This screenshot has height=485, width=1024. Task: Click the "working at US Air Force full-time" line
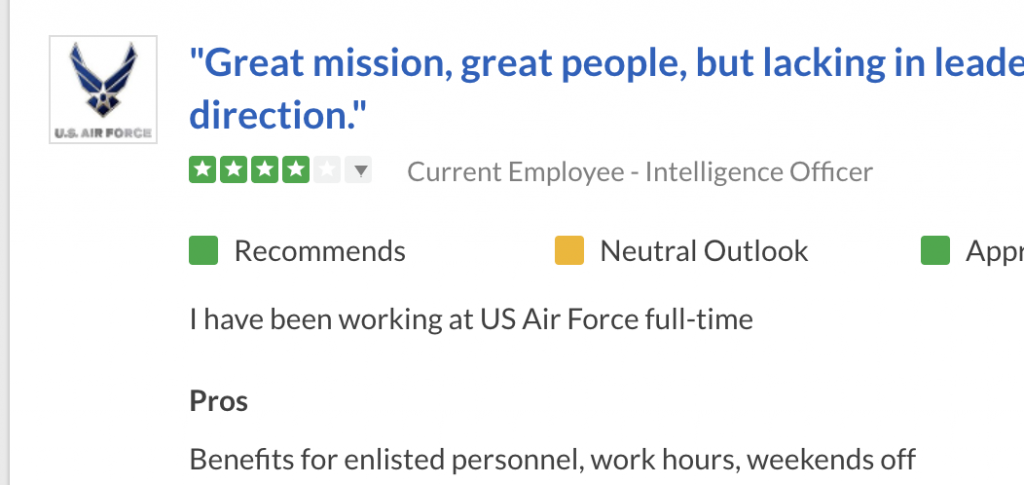pos(470,320)
